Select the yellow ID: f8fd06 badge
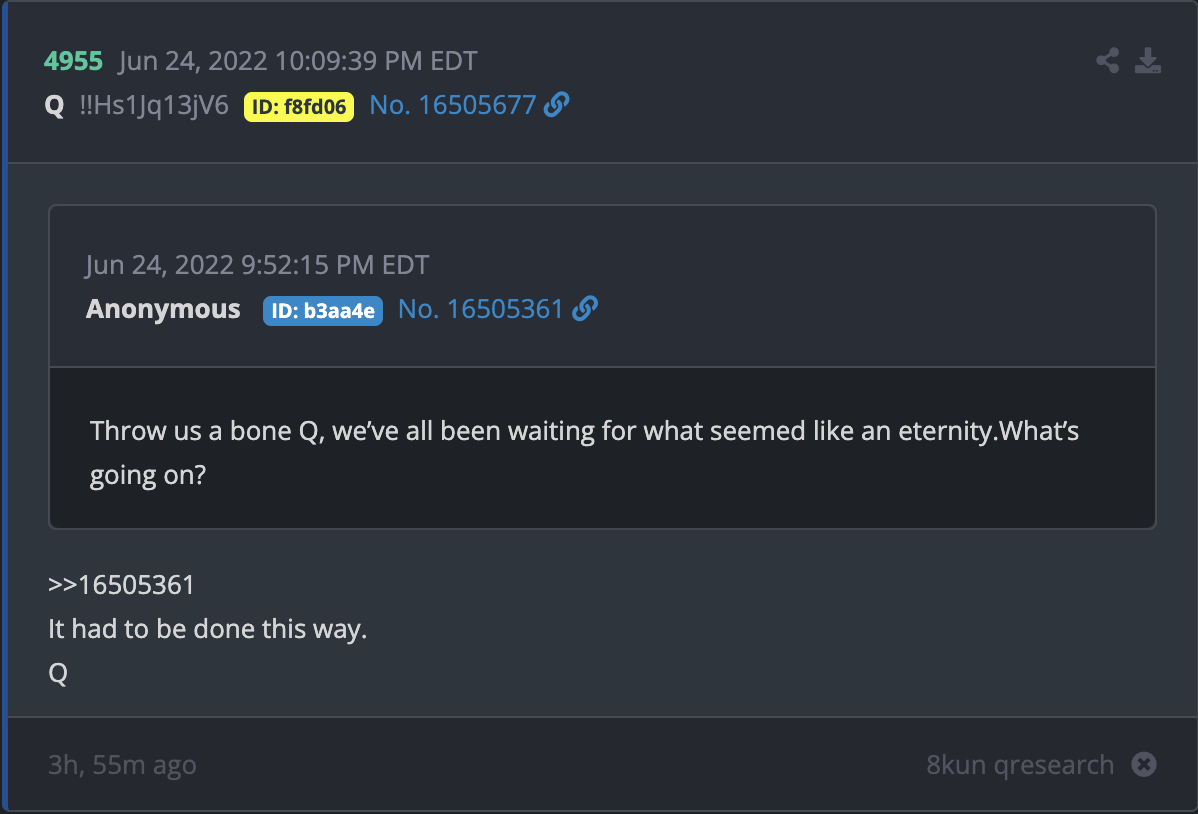This screenshot has height=814, width=1198. click(x=299, y=107)
